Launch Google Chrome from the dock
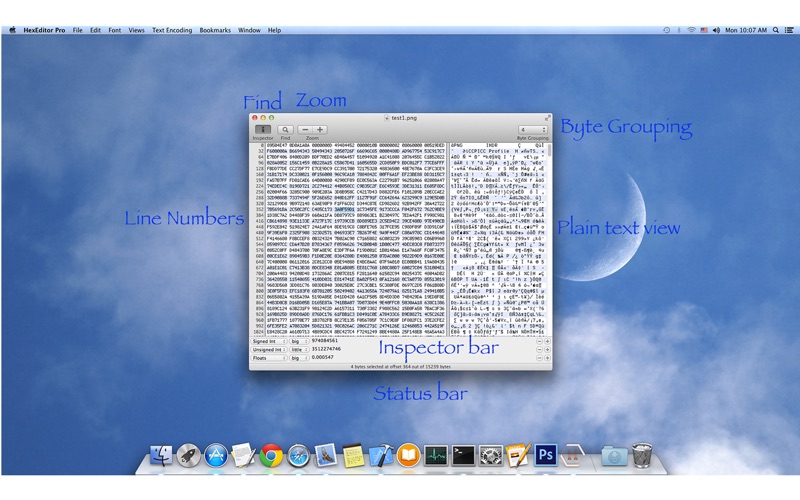This screenshot has height=500, width=800. point(271,455)
